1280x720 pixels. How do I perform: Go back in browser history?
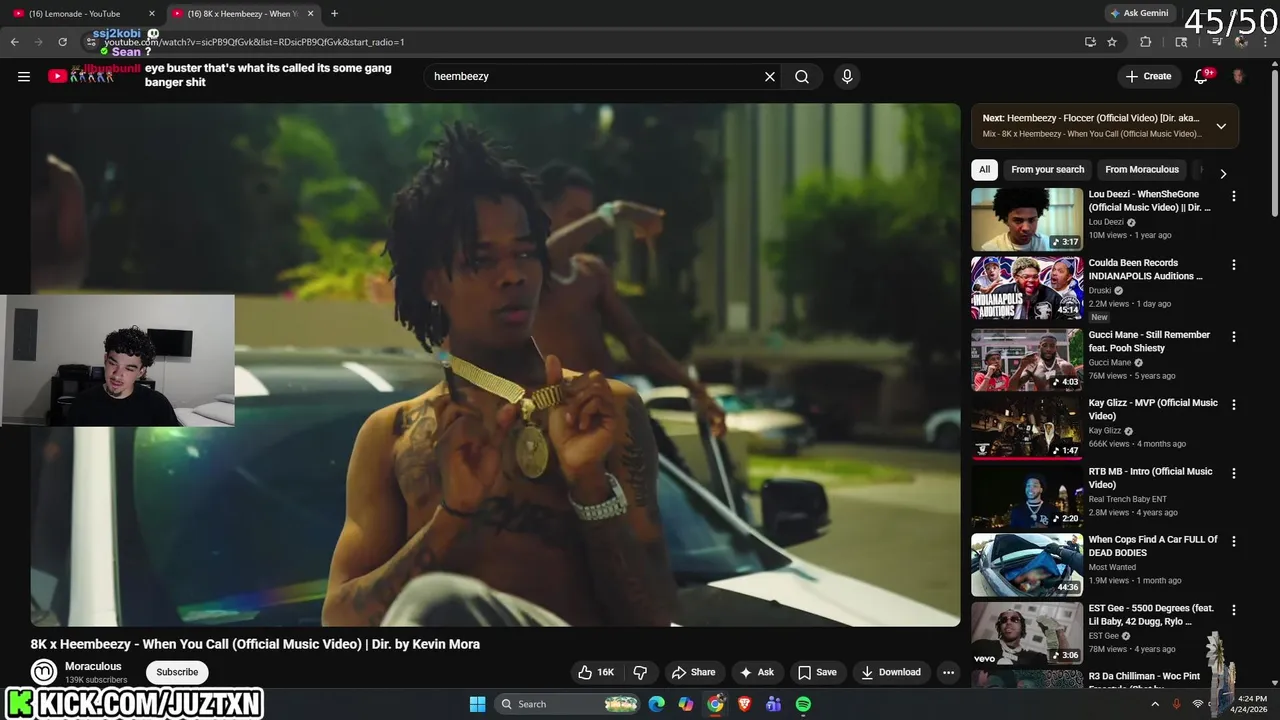pos(14,42)
